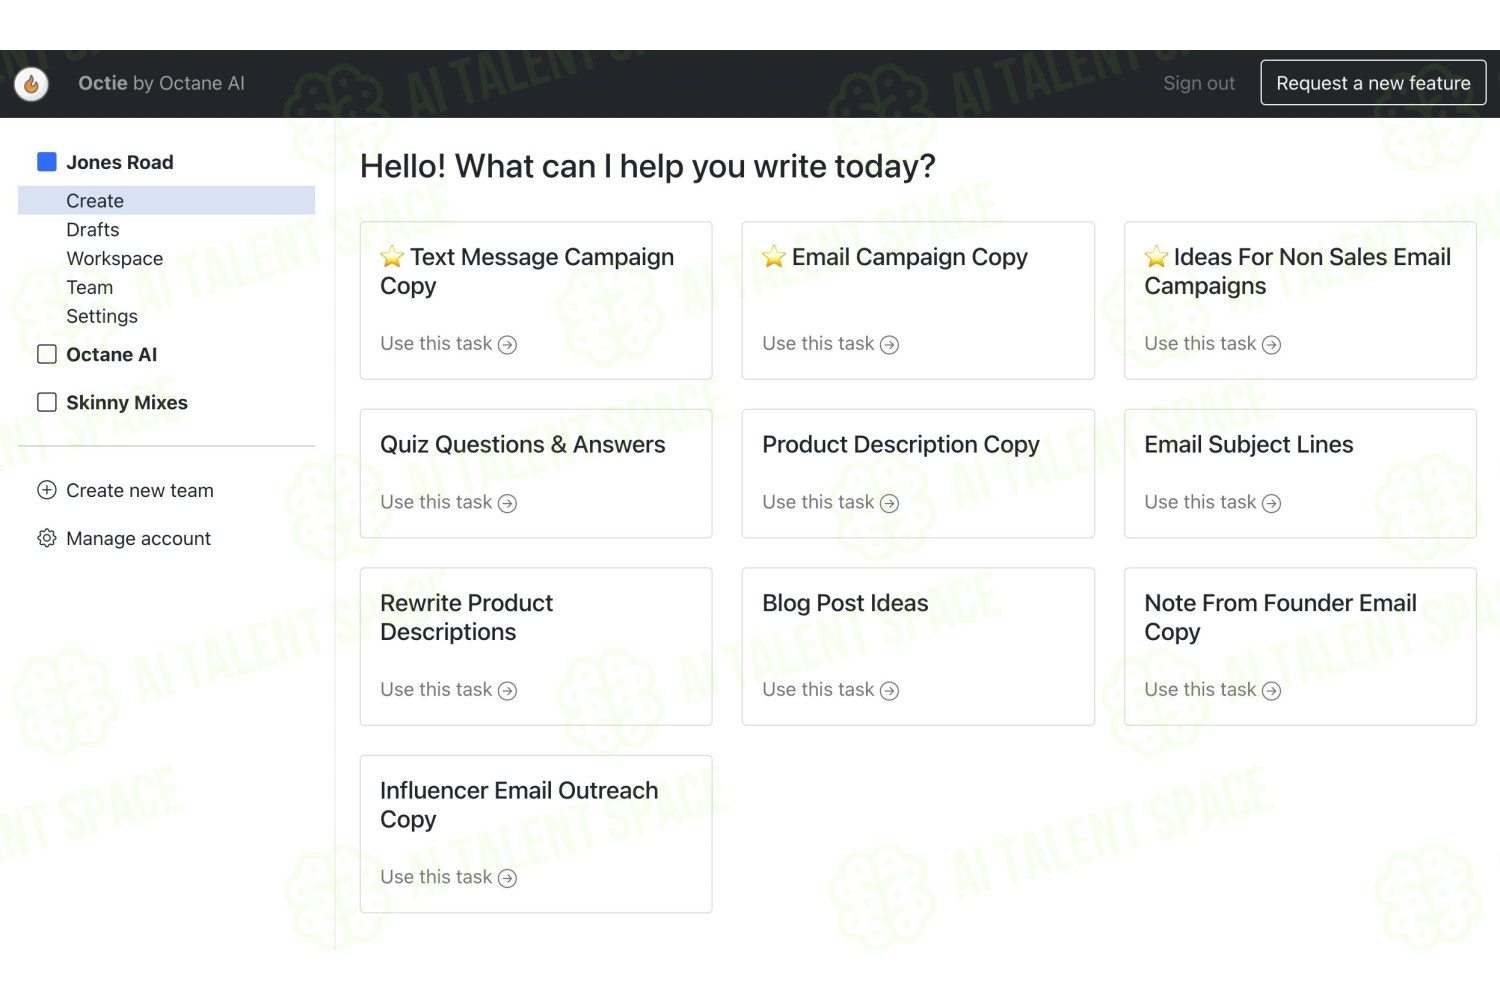Click arrow icon under Ideas For Non Sales Email Campaigns

[x=1272, y=345]
